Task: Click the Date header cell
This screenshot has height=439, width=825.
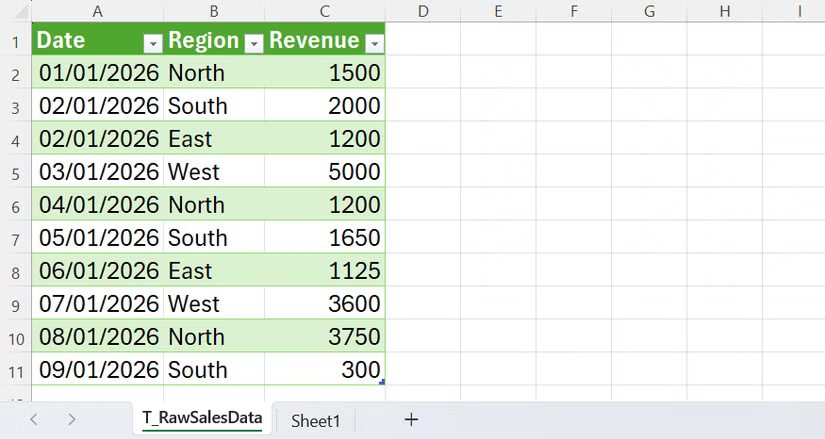Action: 97,39
